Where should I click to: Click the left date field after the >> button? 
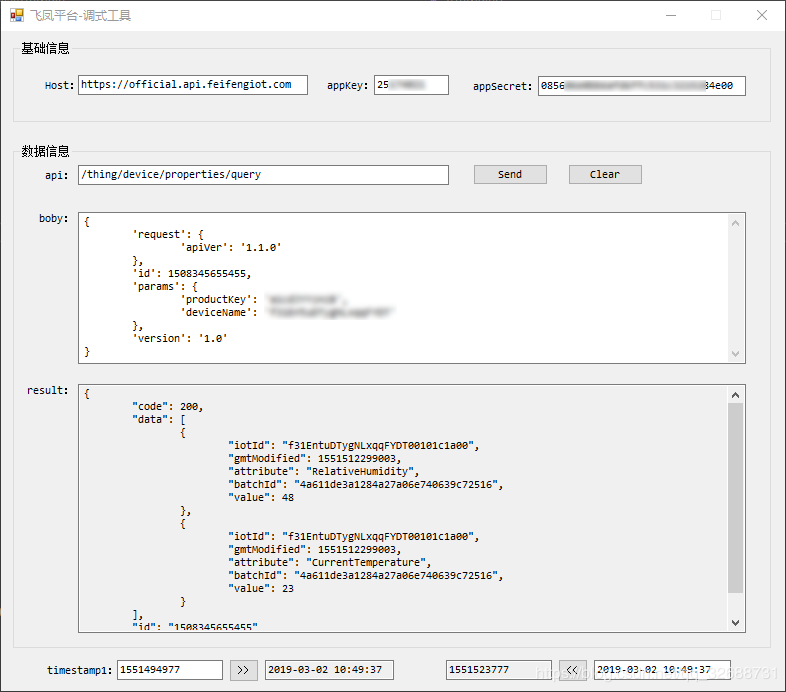(x=329, y=670)
